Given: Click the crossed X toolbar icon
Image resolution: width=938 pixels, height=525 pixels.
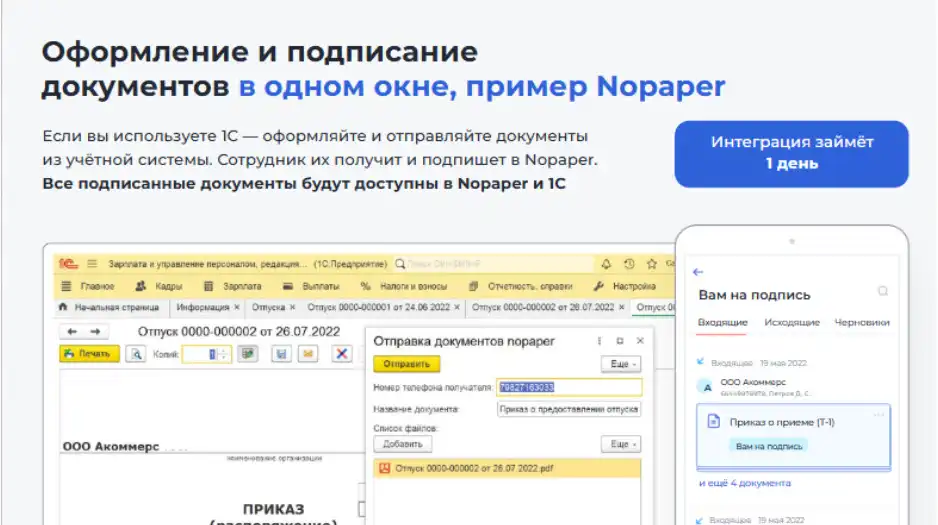Looking at the screenshot, I should coord(342,354).
